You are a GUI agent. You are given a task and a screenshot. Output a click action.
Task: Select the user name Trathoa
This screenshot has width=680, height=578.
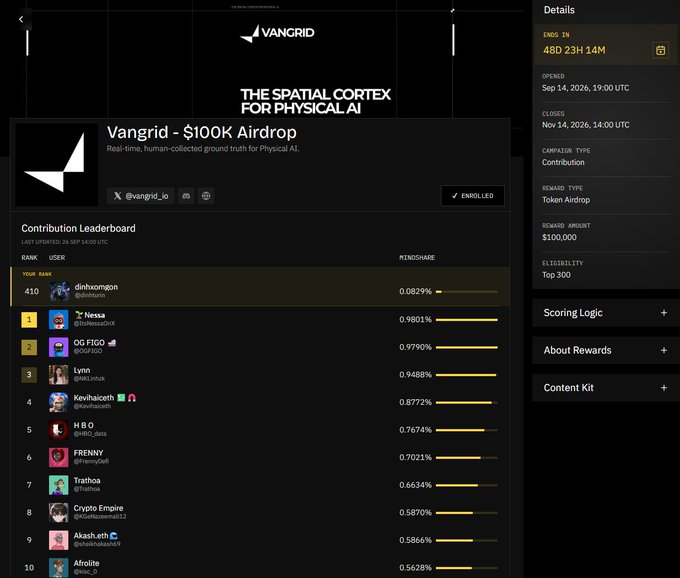tap(87, 480)
